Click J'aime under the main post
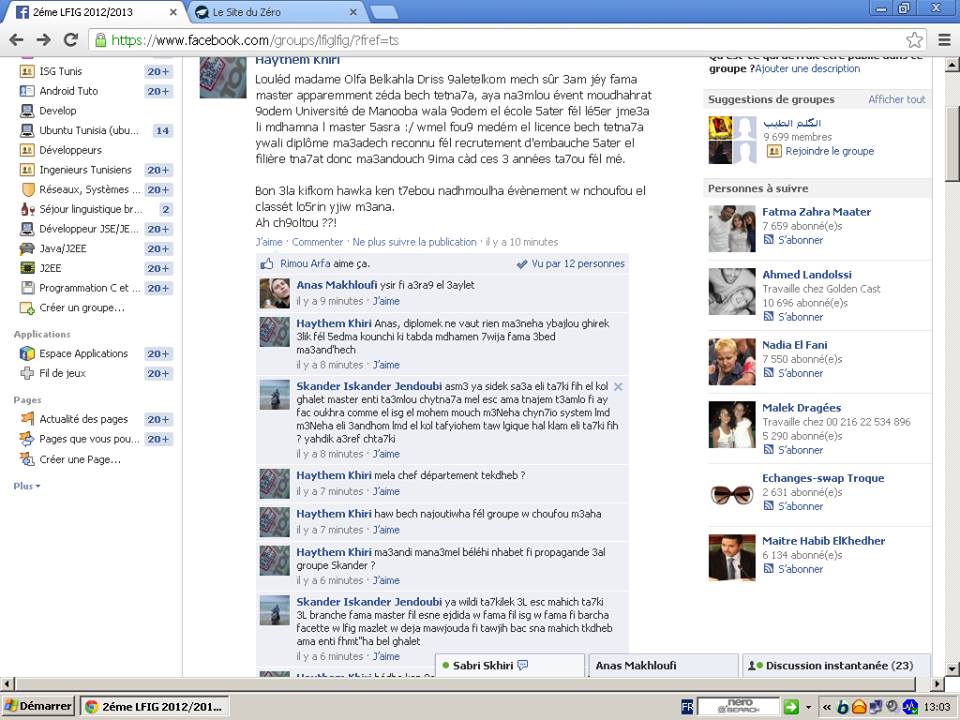This screenshot has width=960, height=720. pos(269,242)
